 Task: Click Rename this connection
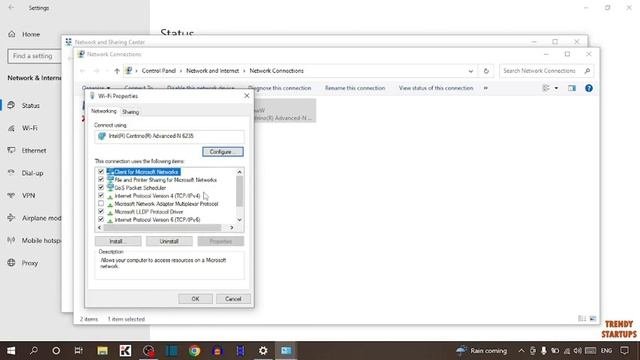point(355,88)
